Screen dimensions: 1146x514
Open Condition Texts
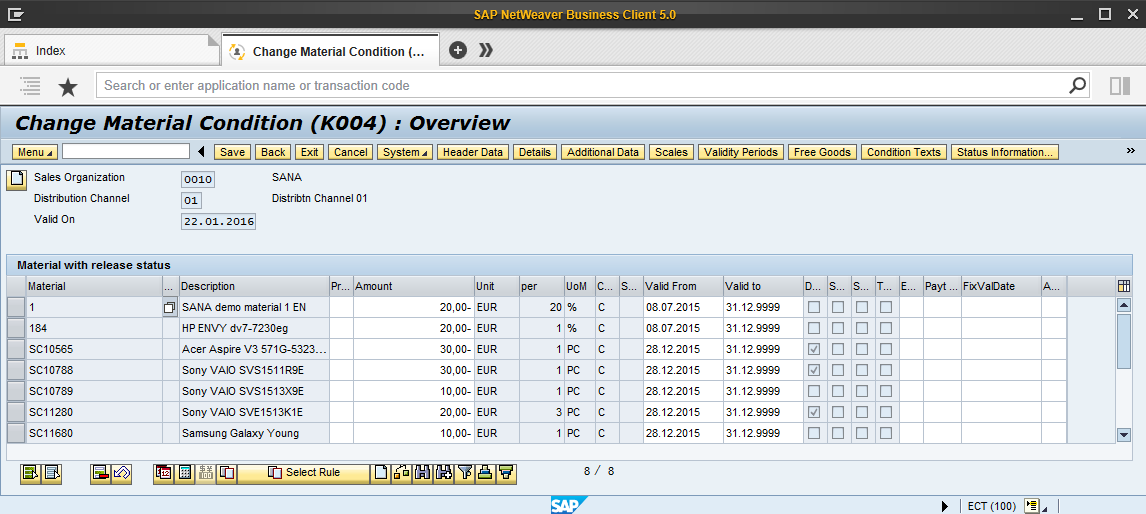(903, 152)
